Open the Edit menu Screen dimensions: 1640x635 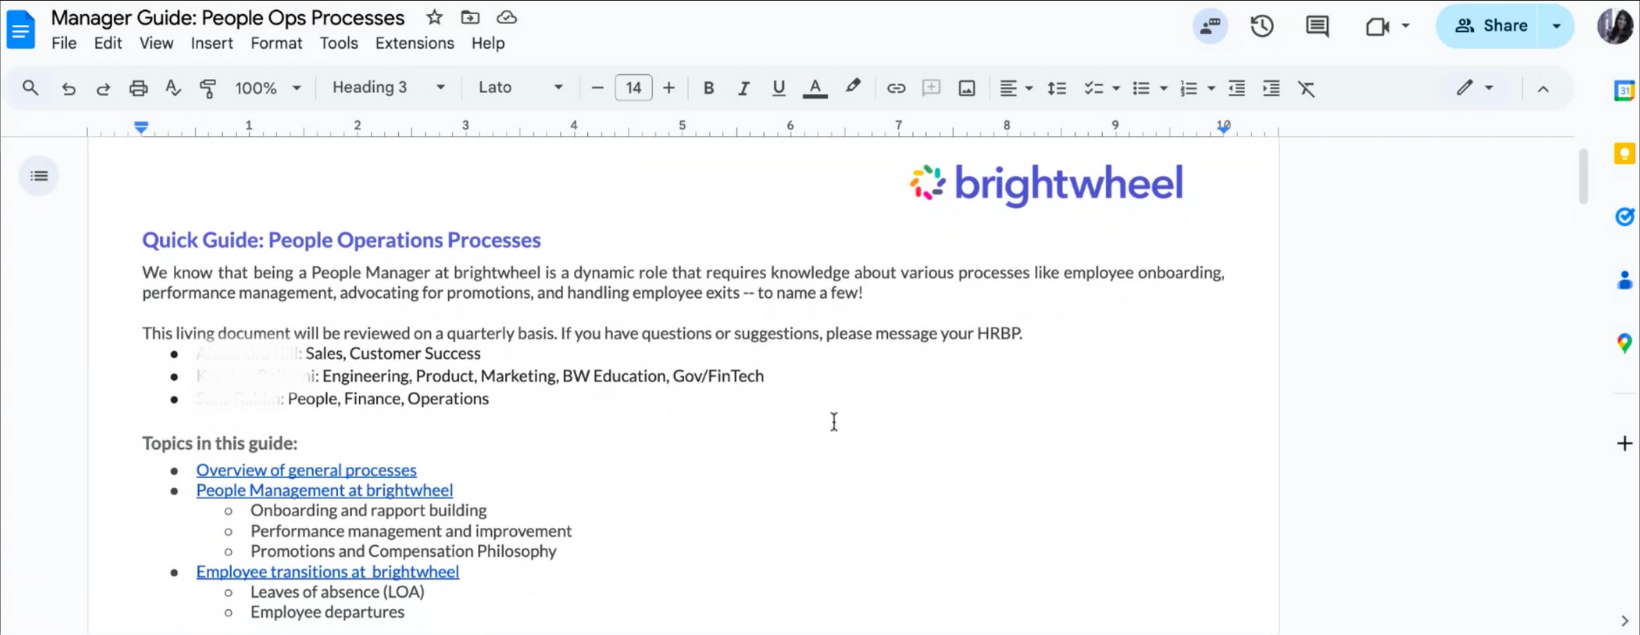[x=108, y=43]
